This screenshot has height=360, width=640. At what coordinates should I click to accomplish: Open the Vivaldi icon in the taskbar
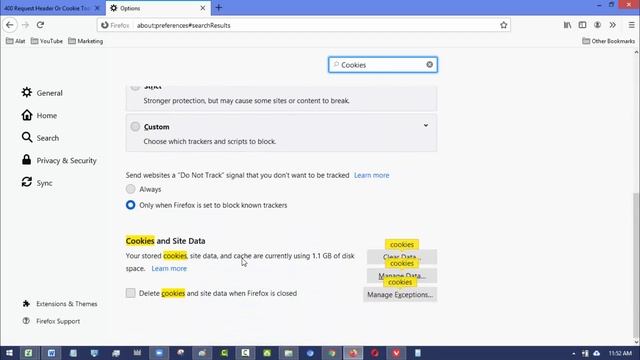point(396,353)
